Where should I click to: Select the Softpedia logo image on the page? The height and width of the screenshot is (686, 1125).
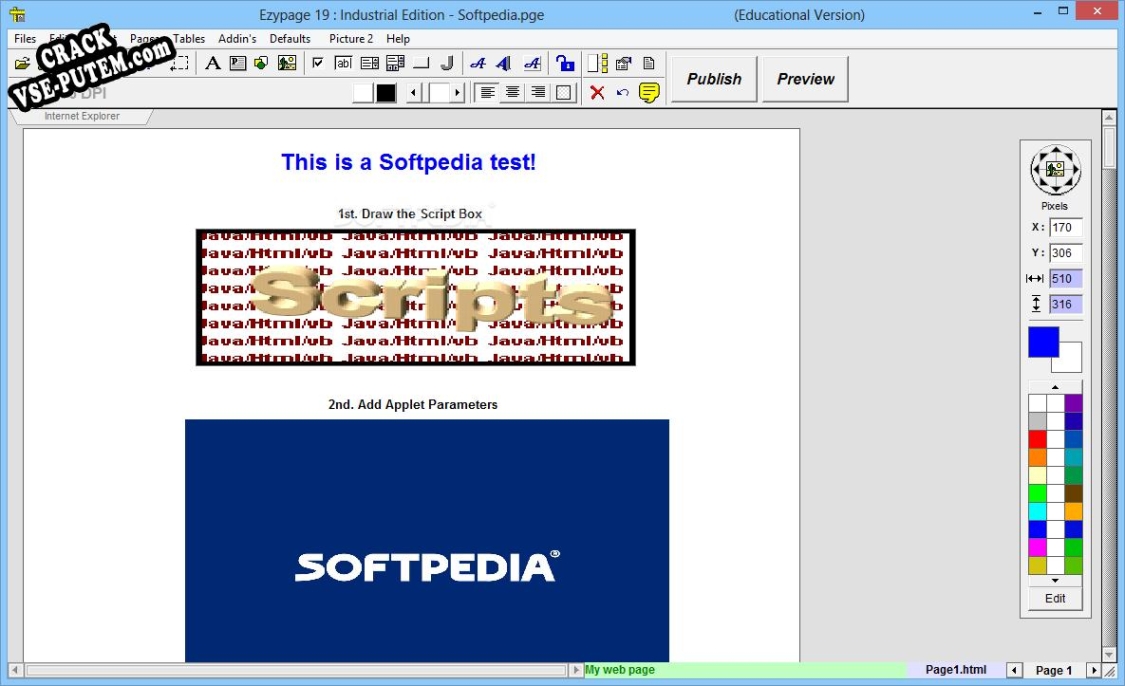tap(427, 540)
